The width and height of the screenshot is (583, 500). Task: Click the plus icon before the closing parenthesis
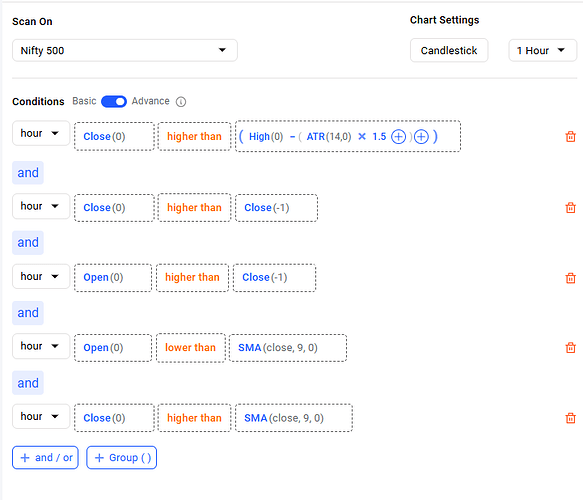coord(421,137)
